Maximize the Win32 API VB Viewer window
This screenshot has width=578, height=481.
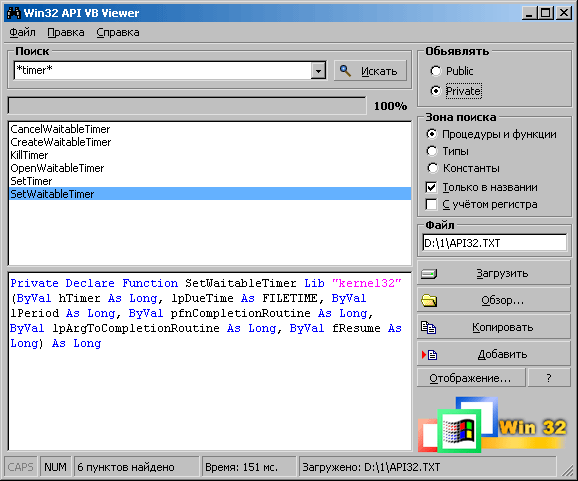click(546, 13)
